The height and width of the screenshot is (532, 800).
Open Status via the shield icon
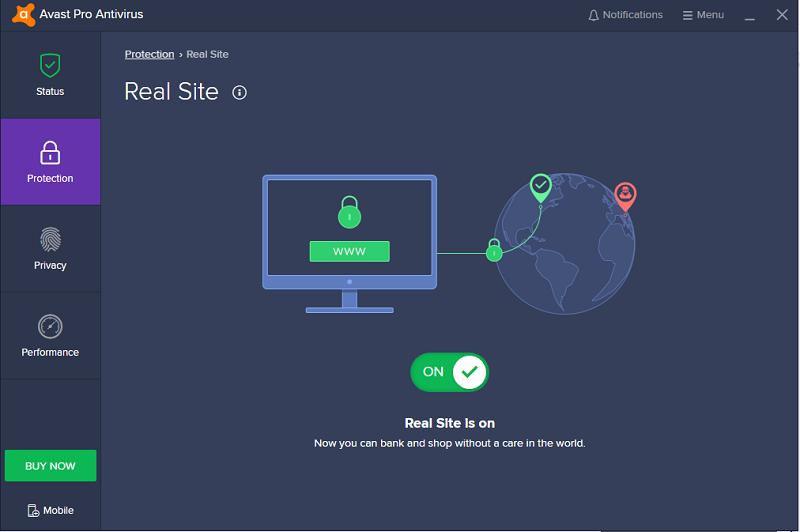tap(50, 65)
